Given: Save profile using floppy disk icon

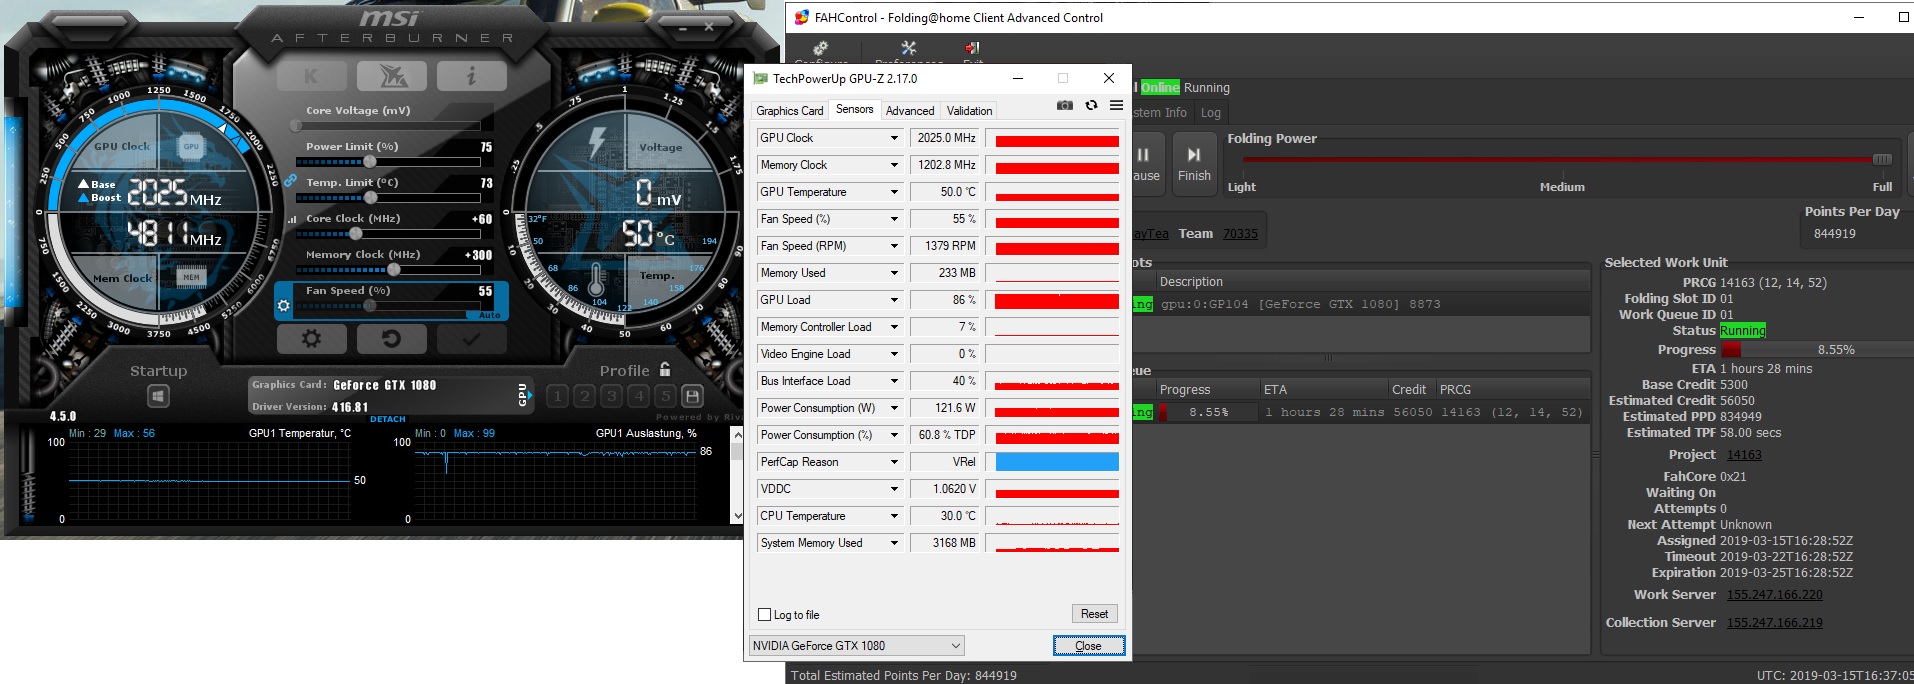Looking at the screenshot, I should coord(692,396).
